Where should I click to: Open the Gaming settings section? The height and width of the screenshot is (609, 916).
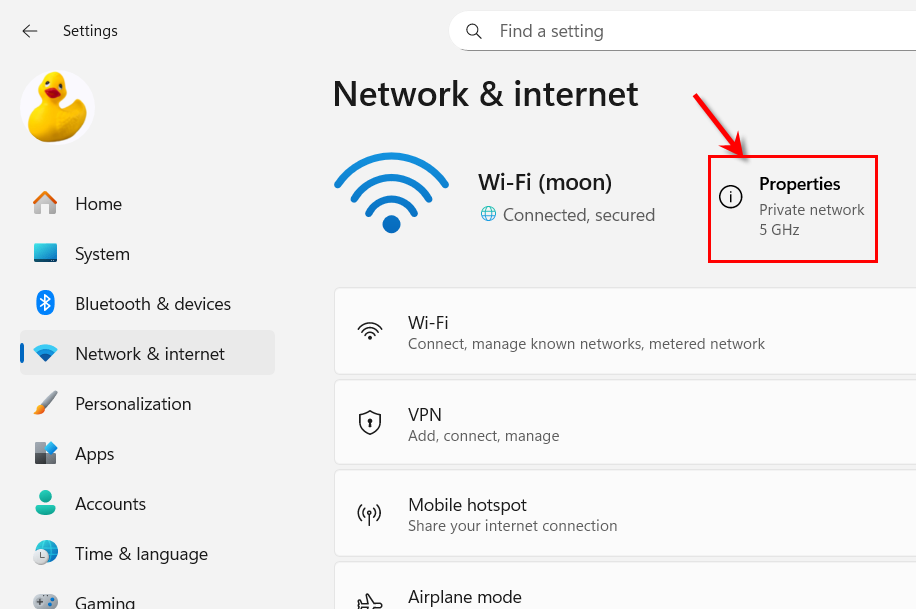(105, 602)
